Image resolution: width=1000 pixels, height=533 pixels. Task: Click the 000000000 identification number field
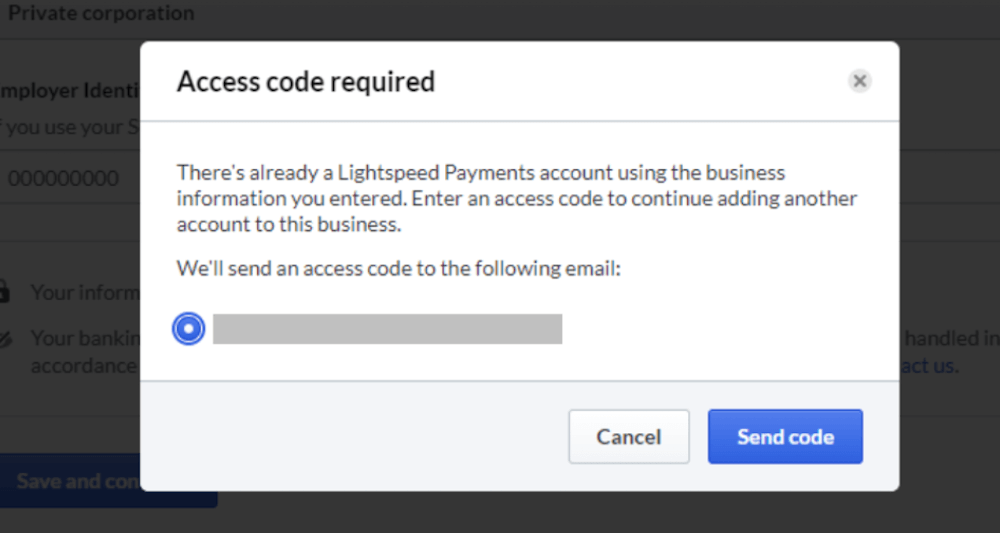coord(65,179)
